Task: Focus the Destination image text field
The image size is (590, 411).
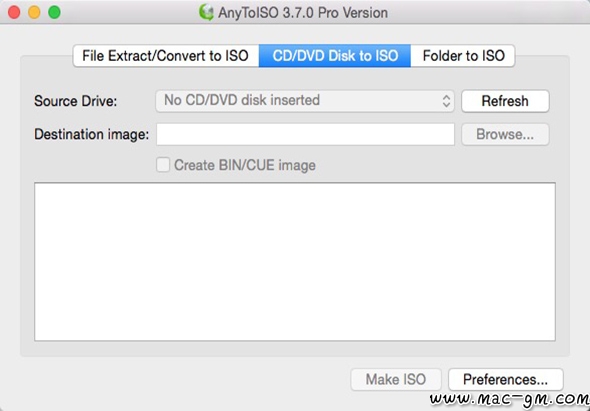Action: tap(306, 134)
